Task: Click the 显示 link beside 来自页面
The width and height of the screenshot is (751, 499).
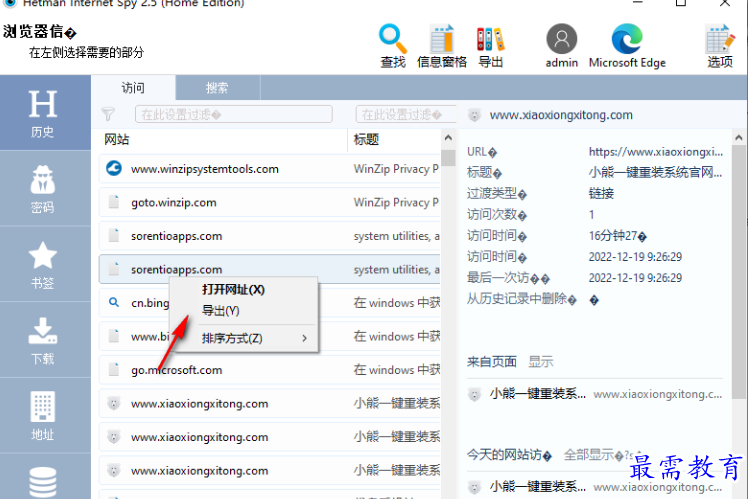Action: pos(541,362)
